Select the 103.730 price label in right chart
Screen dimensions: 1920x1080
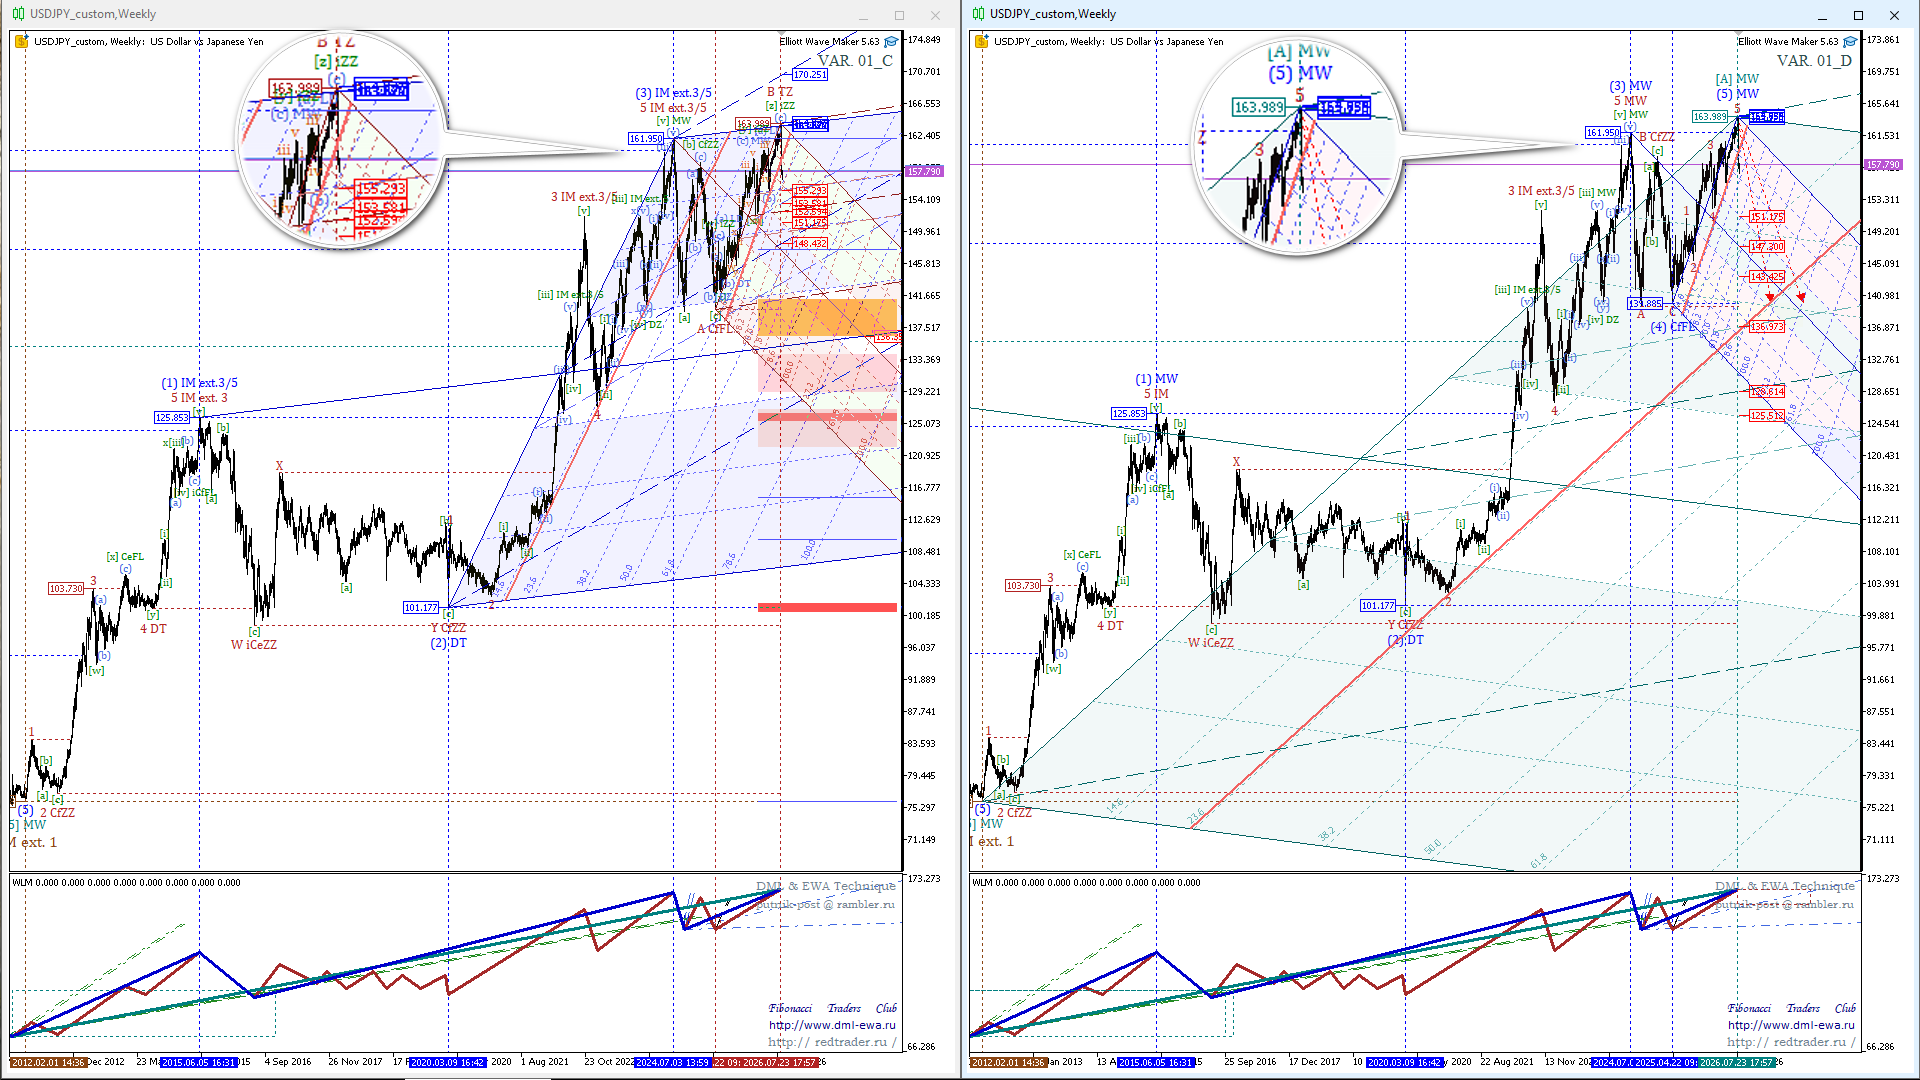[1023, 586]
